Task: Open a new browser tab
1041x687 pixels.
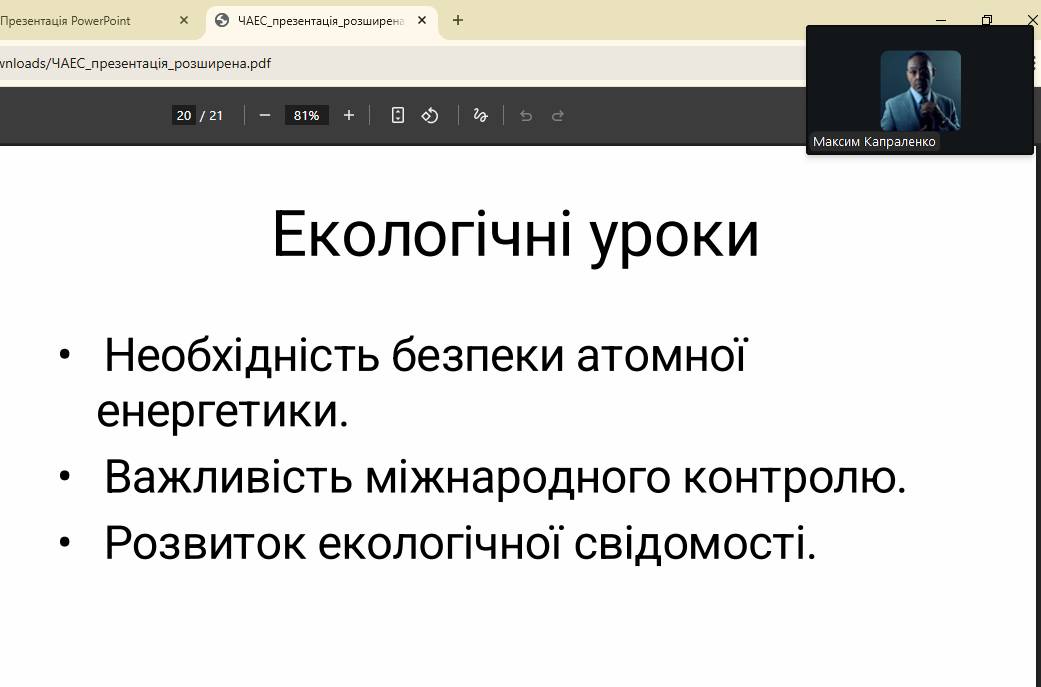Action: tap(458, 20)
